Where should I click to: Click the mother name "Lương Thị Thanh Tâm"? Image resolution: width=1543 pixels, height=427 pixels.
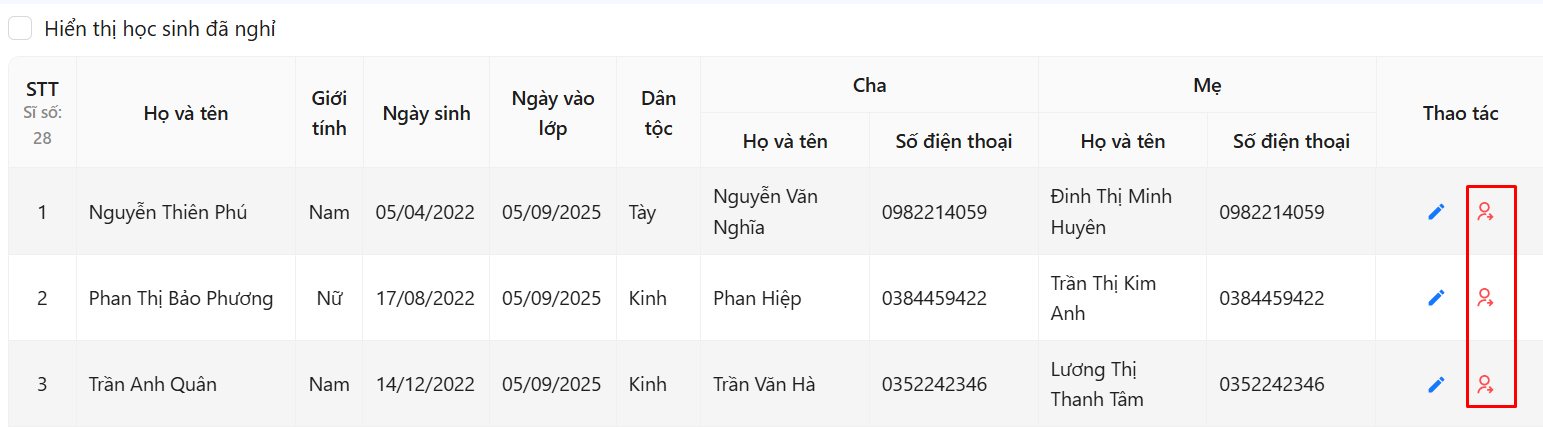(x=1097, y=384)
